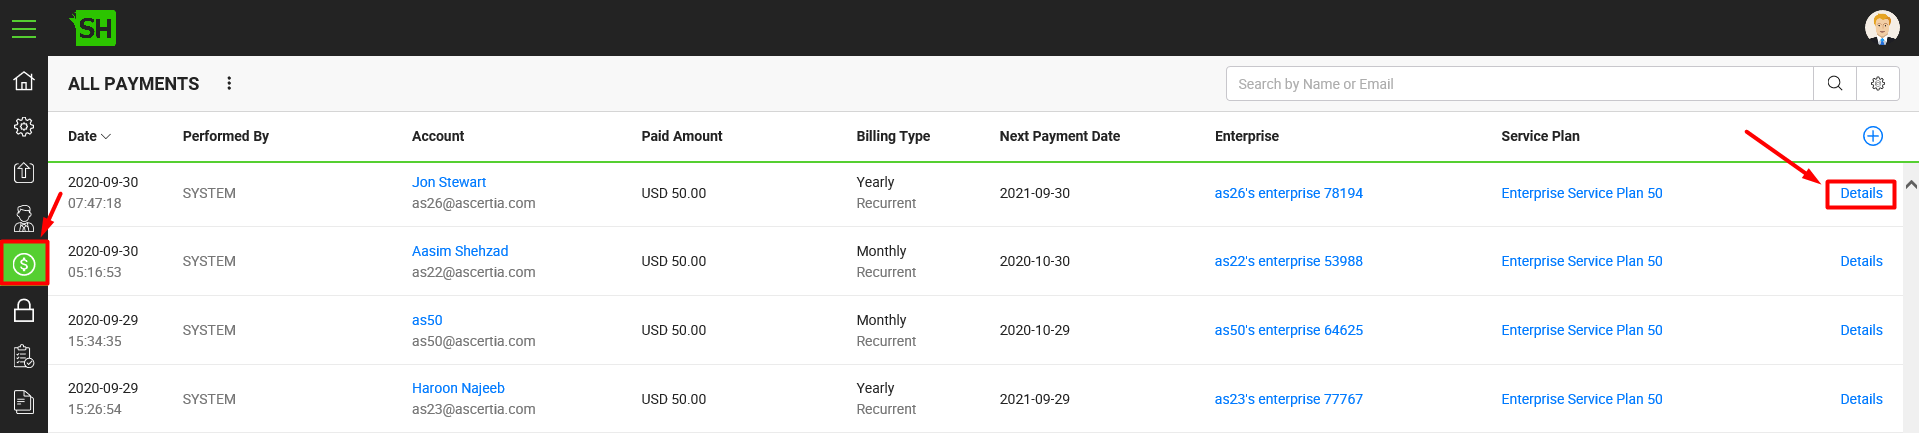Click the scrollbar up arrow

tap(1911, 185)
